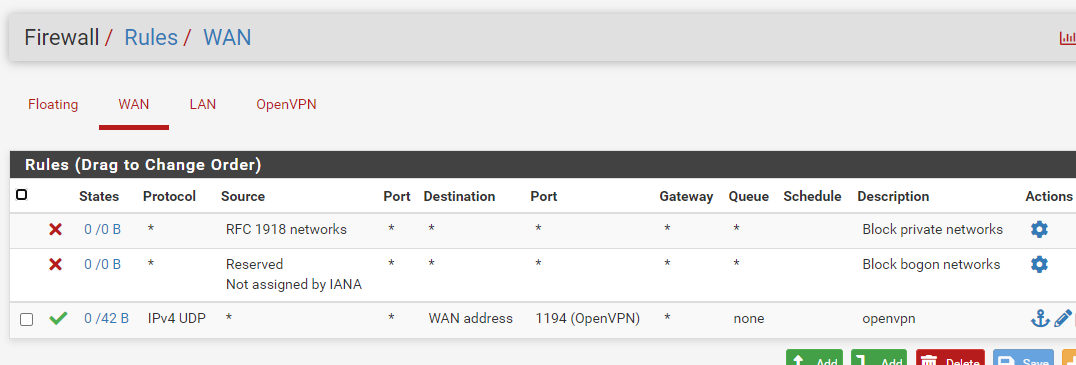Click green checkmark on openvpn rule
Screen dimensions: 1076x365
coord(58,318)
